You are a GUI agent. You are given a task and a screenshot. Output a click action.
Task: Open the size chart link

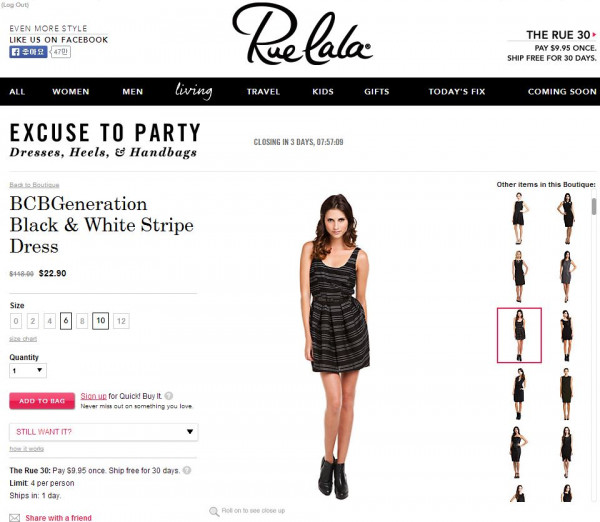pos(23,339)
